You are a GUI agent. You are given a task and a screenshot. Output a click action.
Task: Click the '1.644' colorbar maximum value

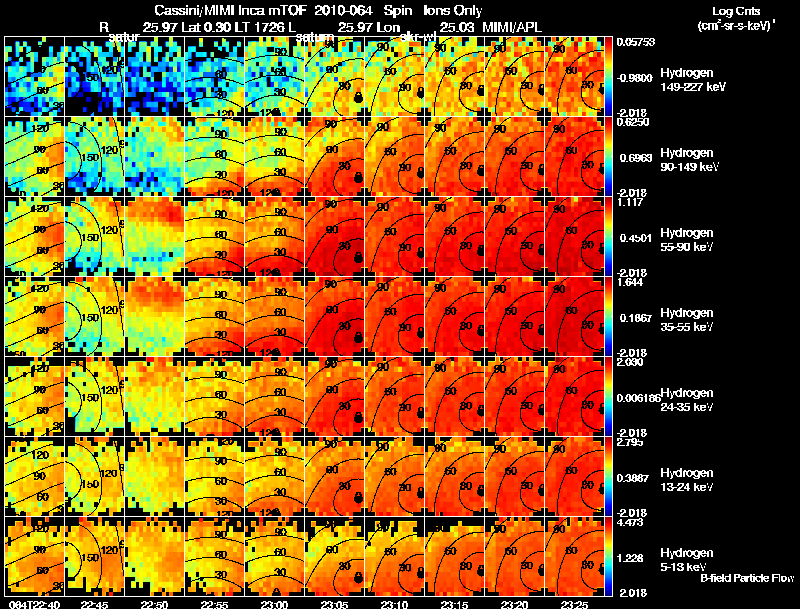coord(630,282)
